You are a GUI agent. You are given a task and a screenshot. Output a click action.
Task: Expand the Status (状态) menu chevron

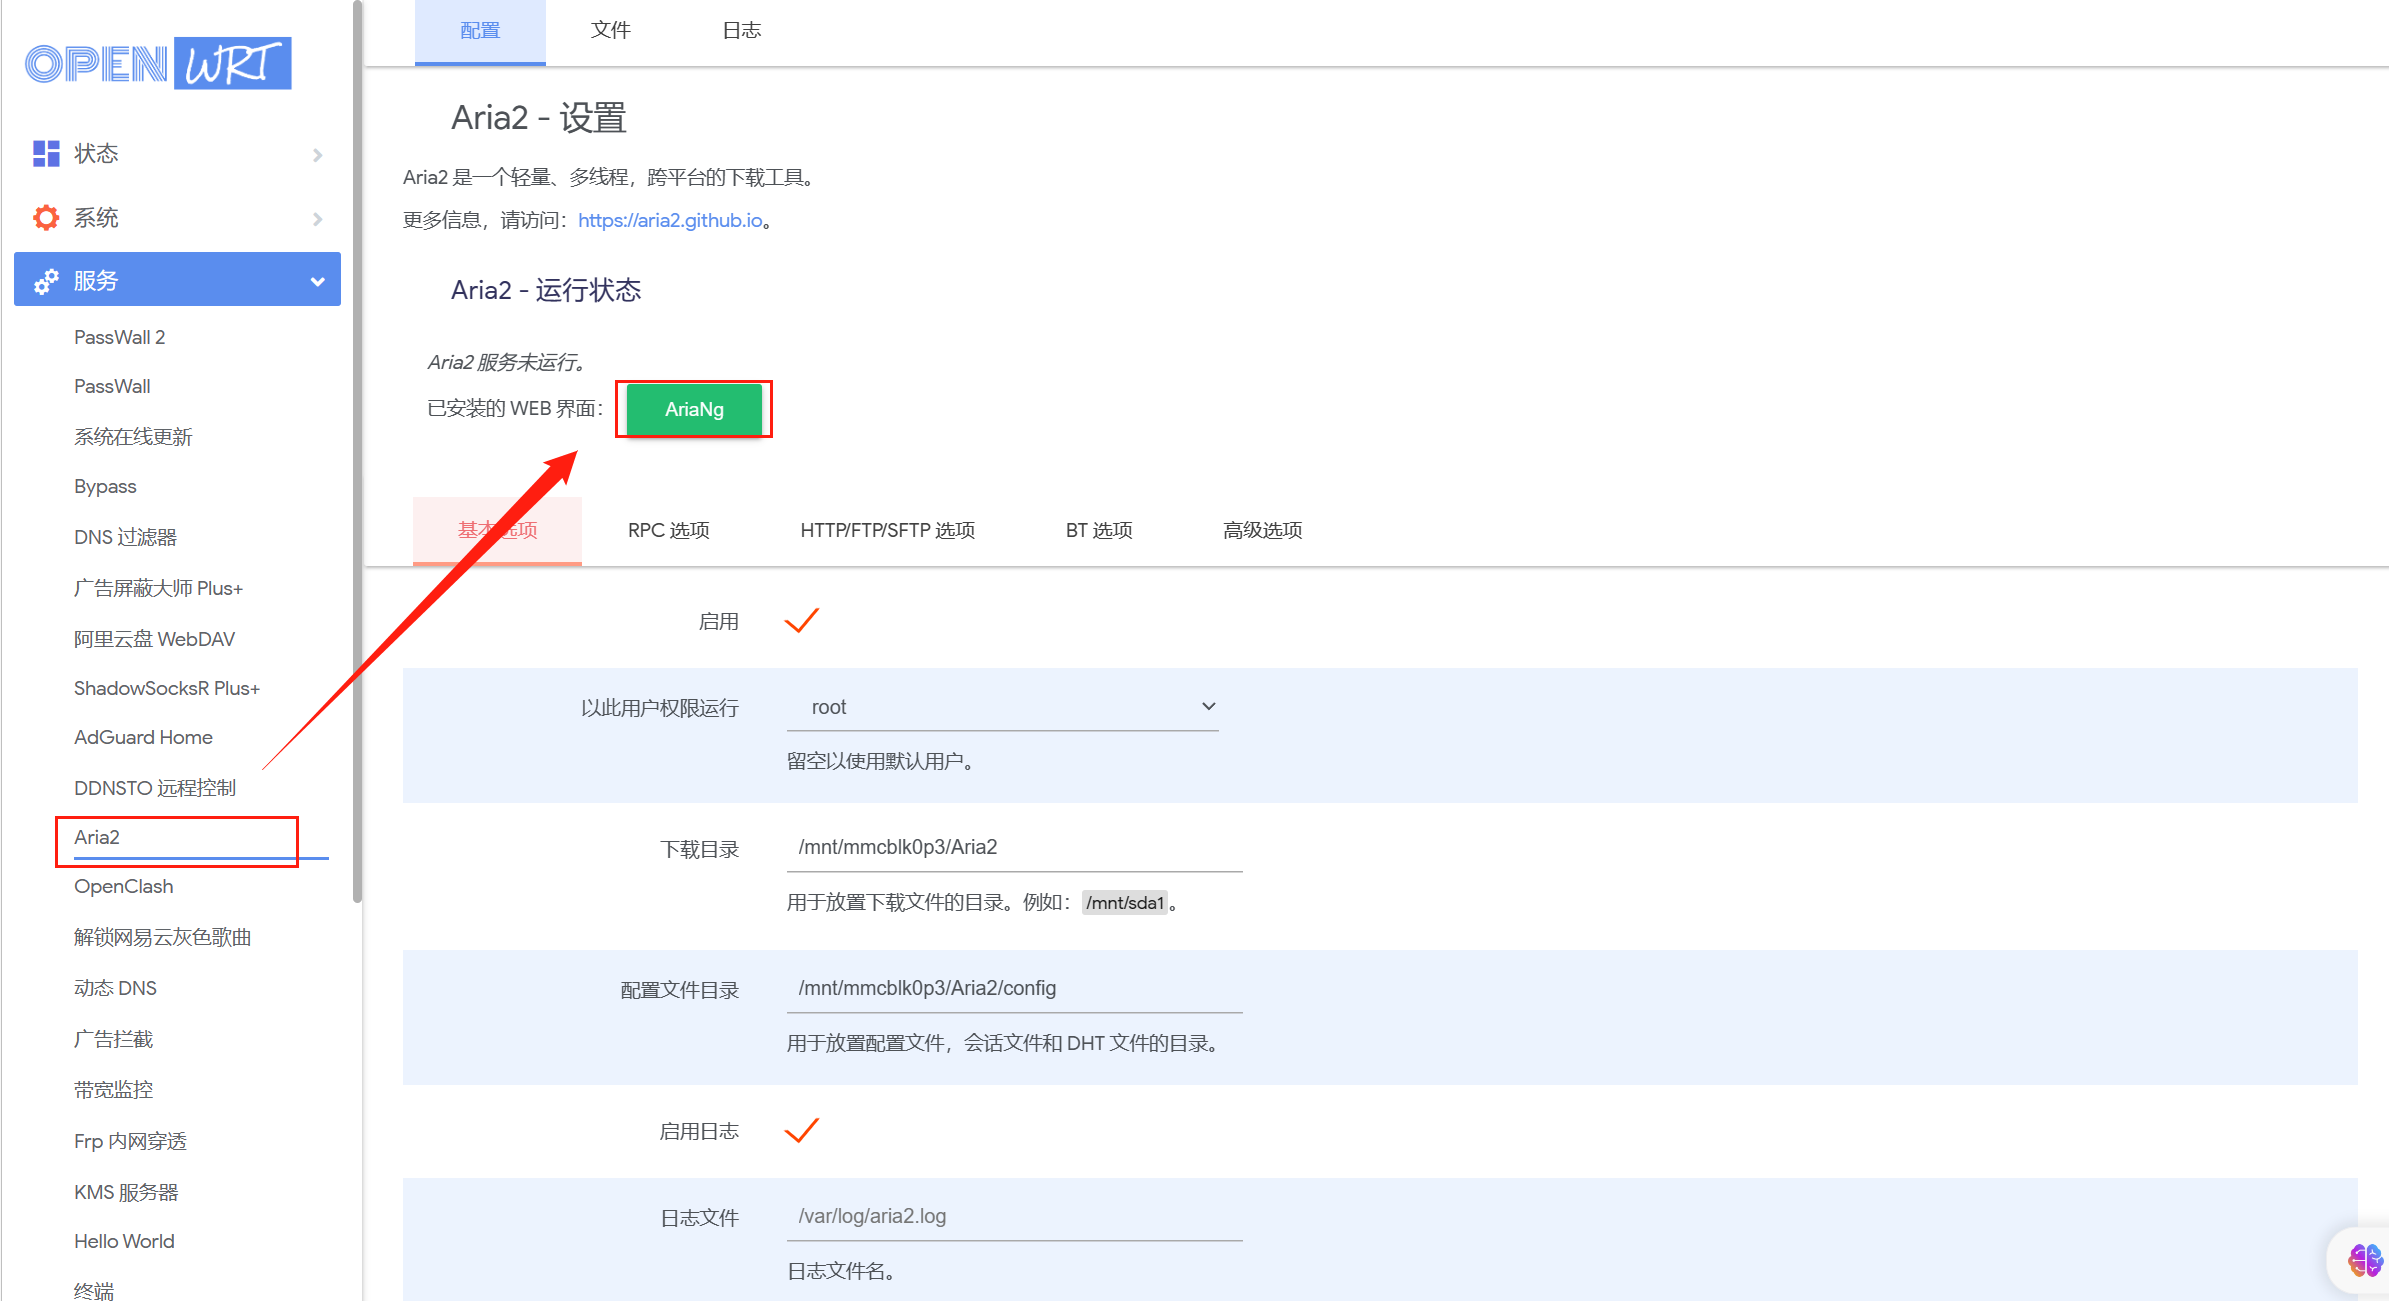coord(317,155)
